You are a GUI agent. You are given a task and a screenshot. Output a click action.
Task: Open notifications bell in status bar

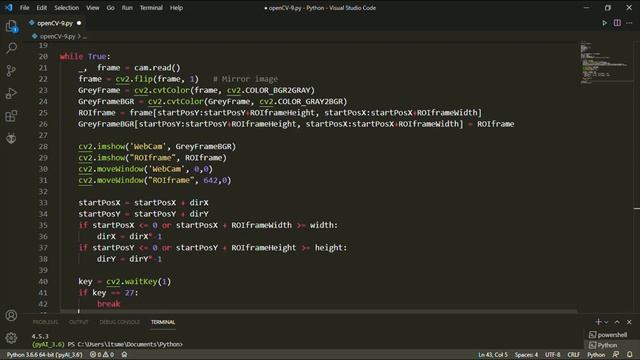tap(630, 355)
